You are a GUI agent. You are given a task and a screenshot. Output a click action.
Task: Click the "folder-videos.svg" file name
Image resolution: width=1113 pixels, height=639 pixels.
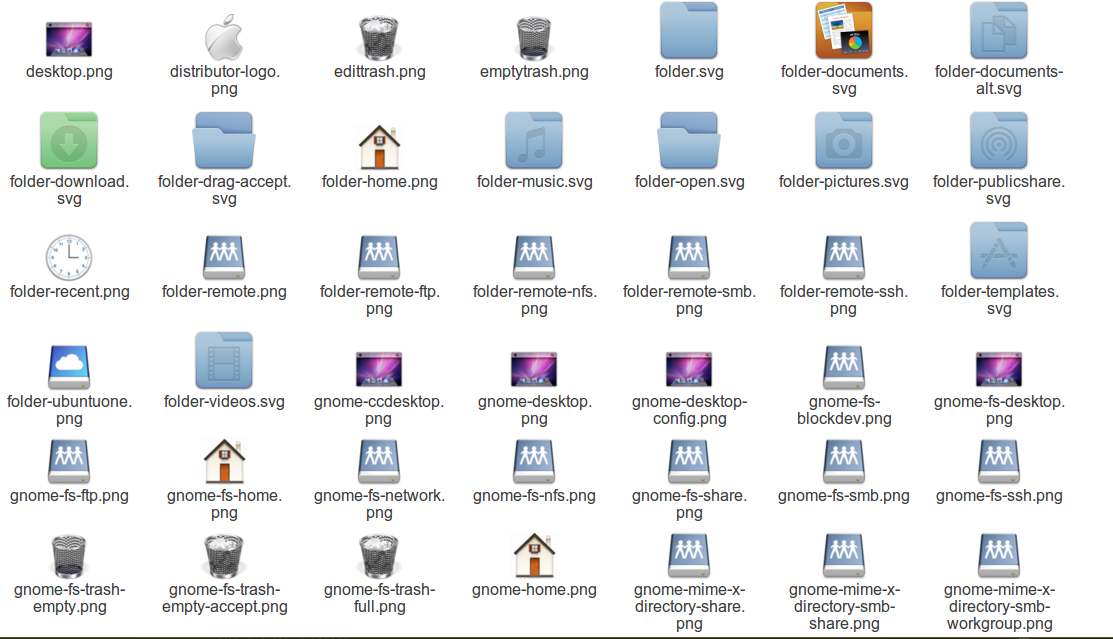[x=224, y=402]
